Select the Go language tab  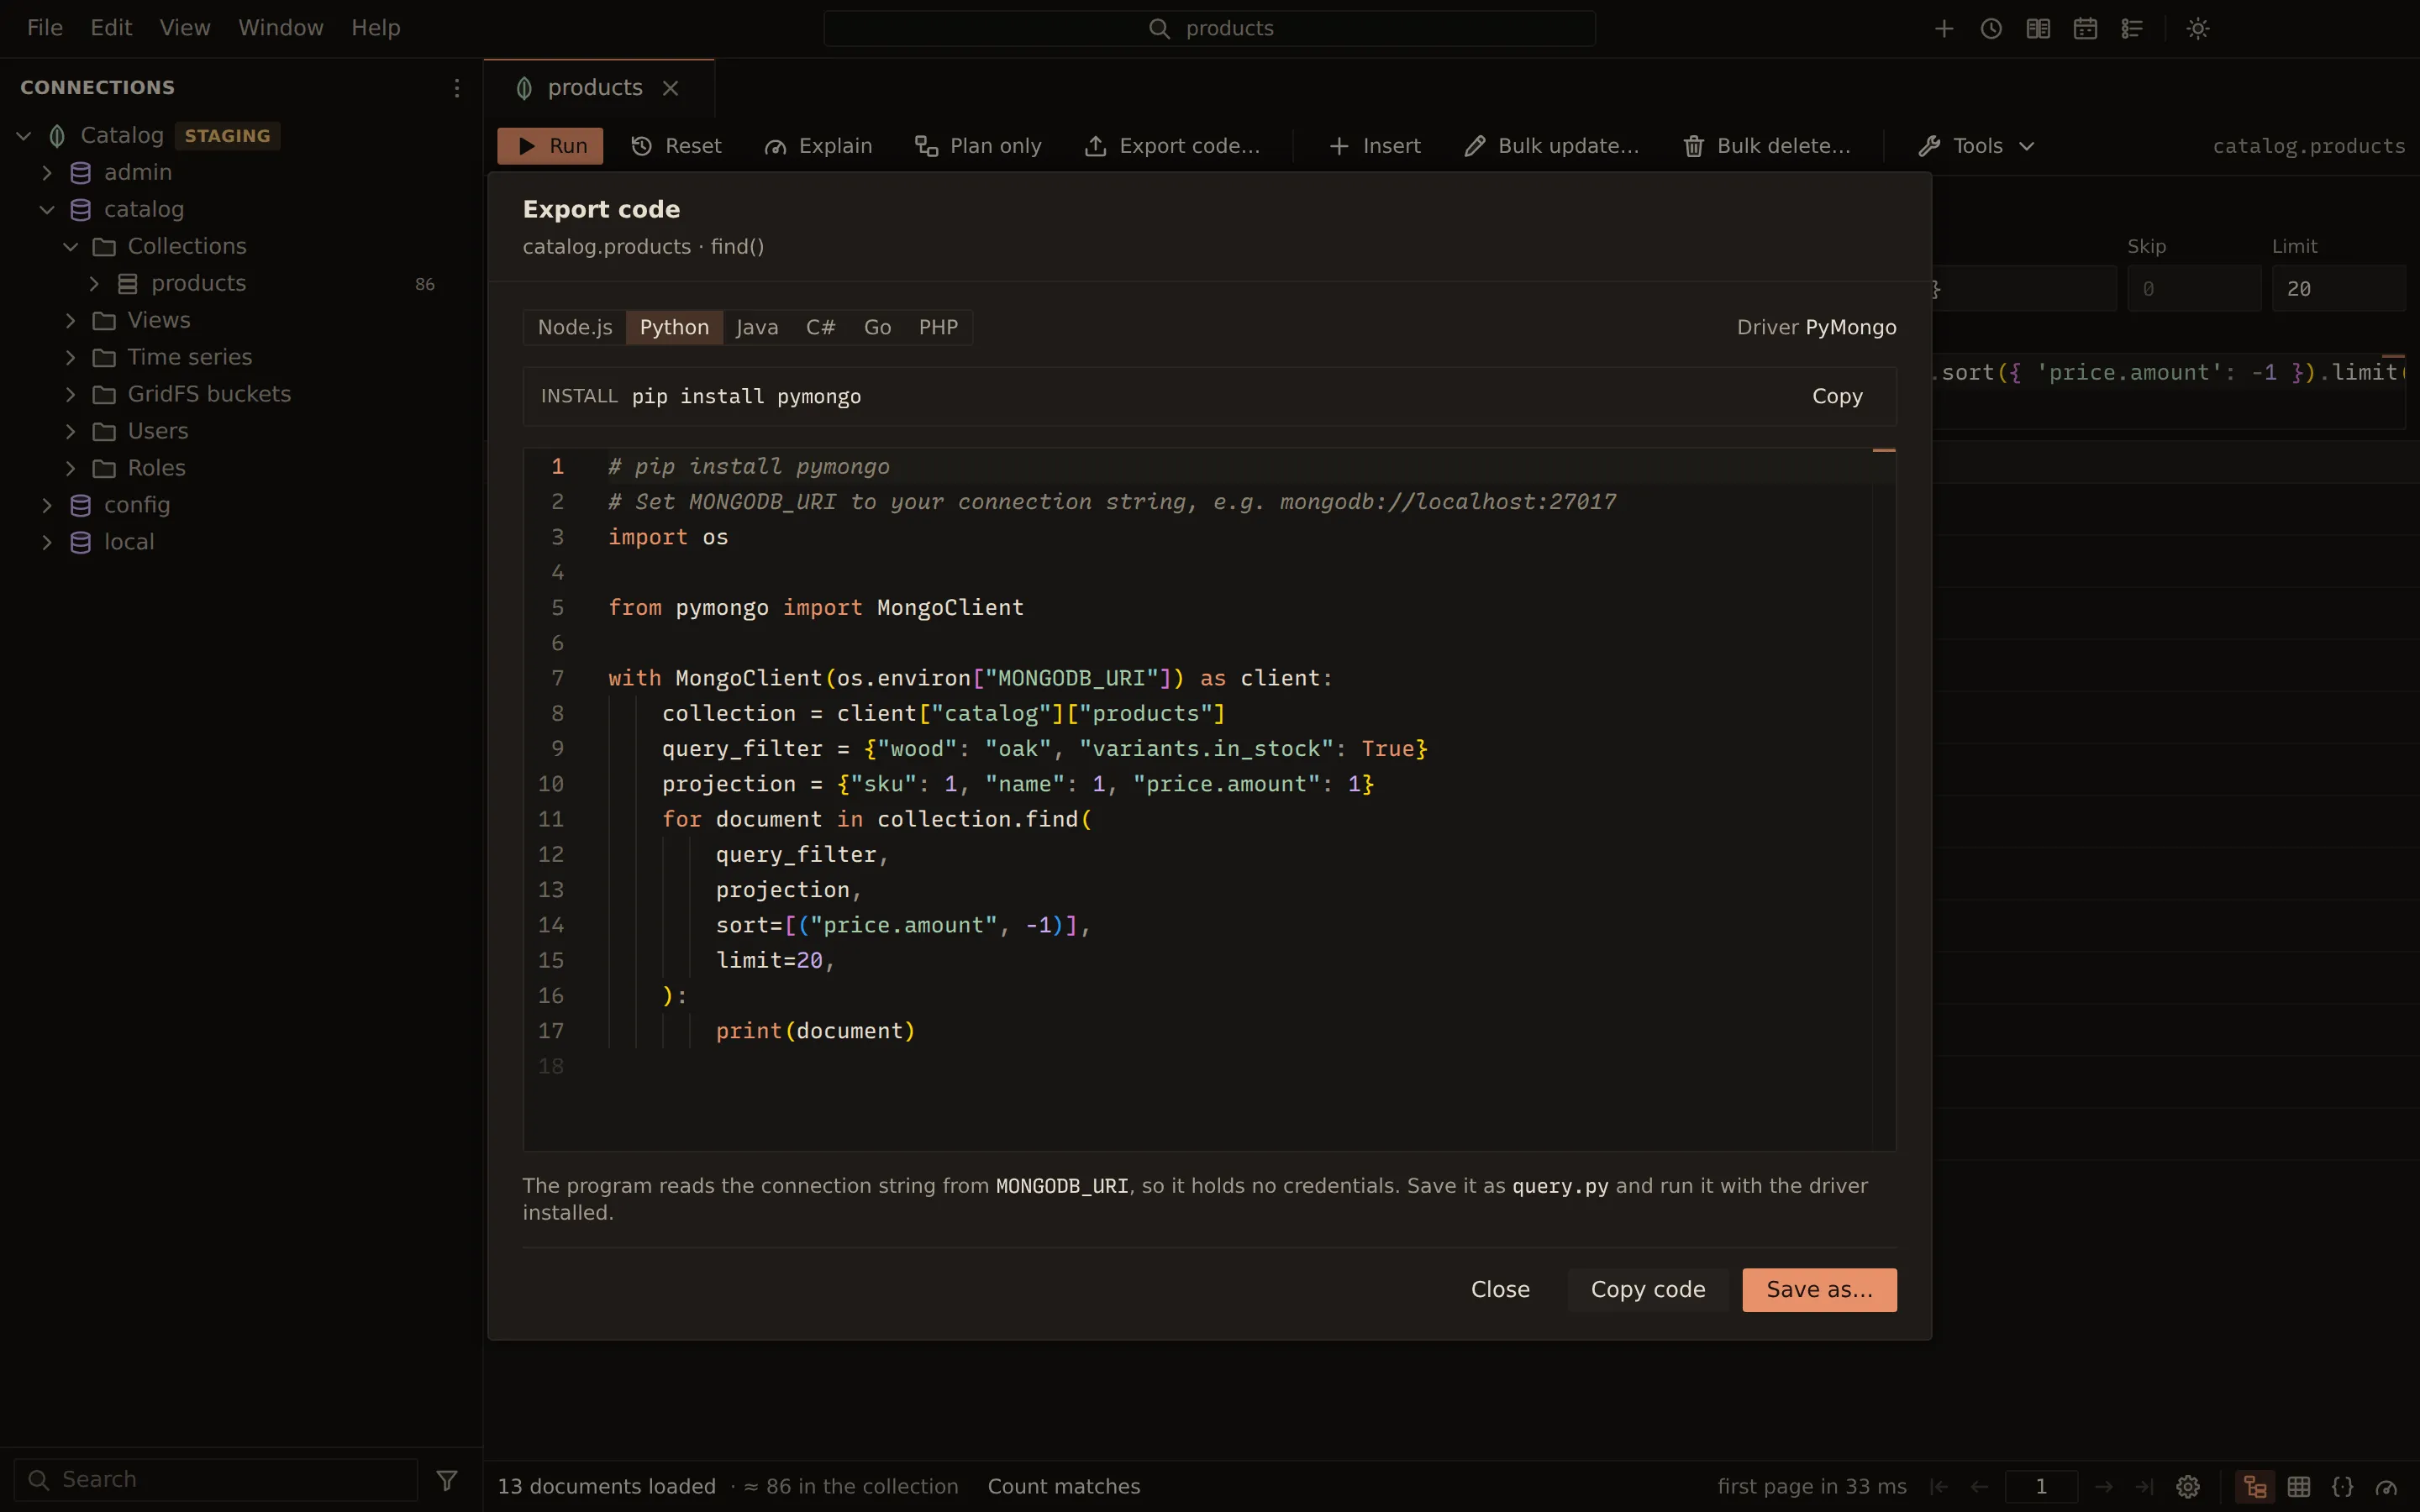(x=877, y=328)
